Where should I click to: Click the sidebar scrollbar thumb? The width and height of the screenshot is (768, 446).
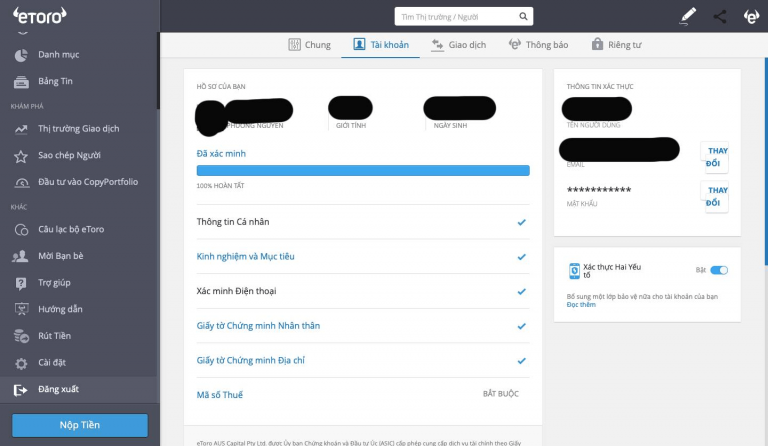158,70
